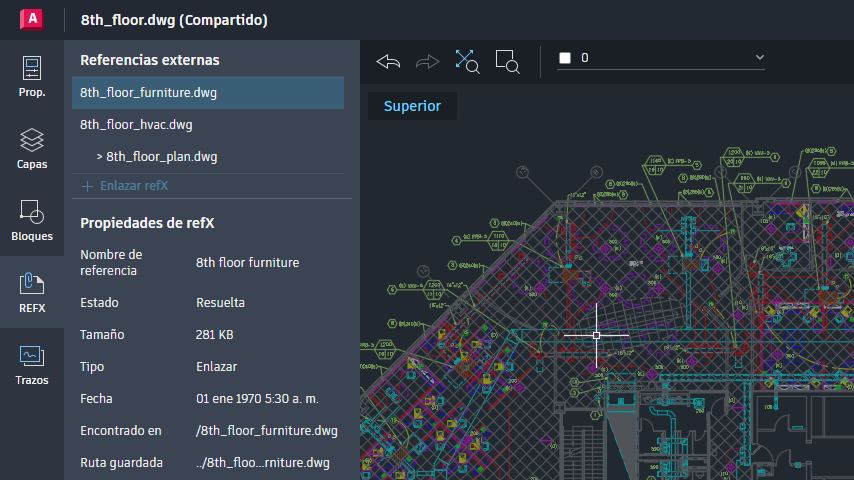
Task: Click the saved path '../8th_floo...rniture.dwg'
Action: point(263,463)
